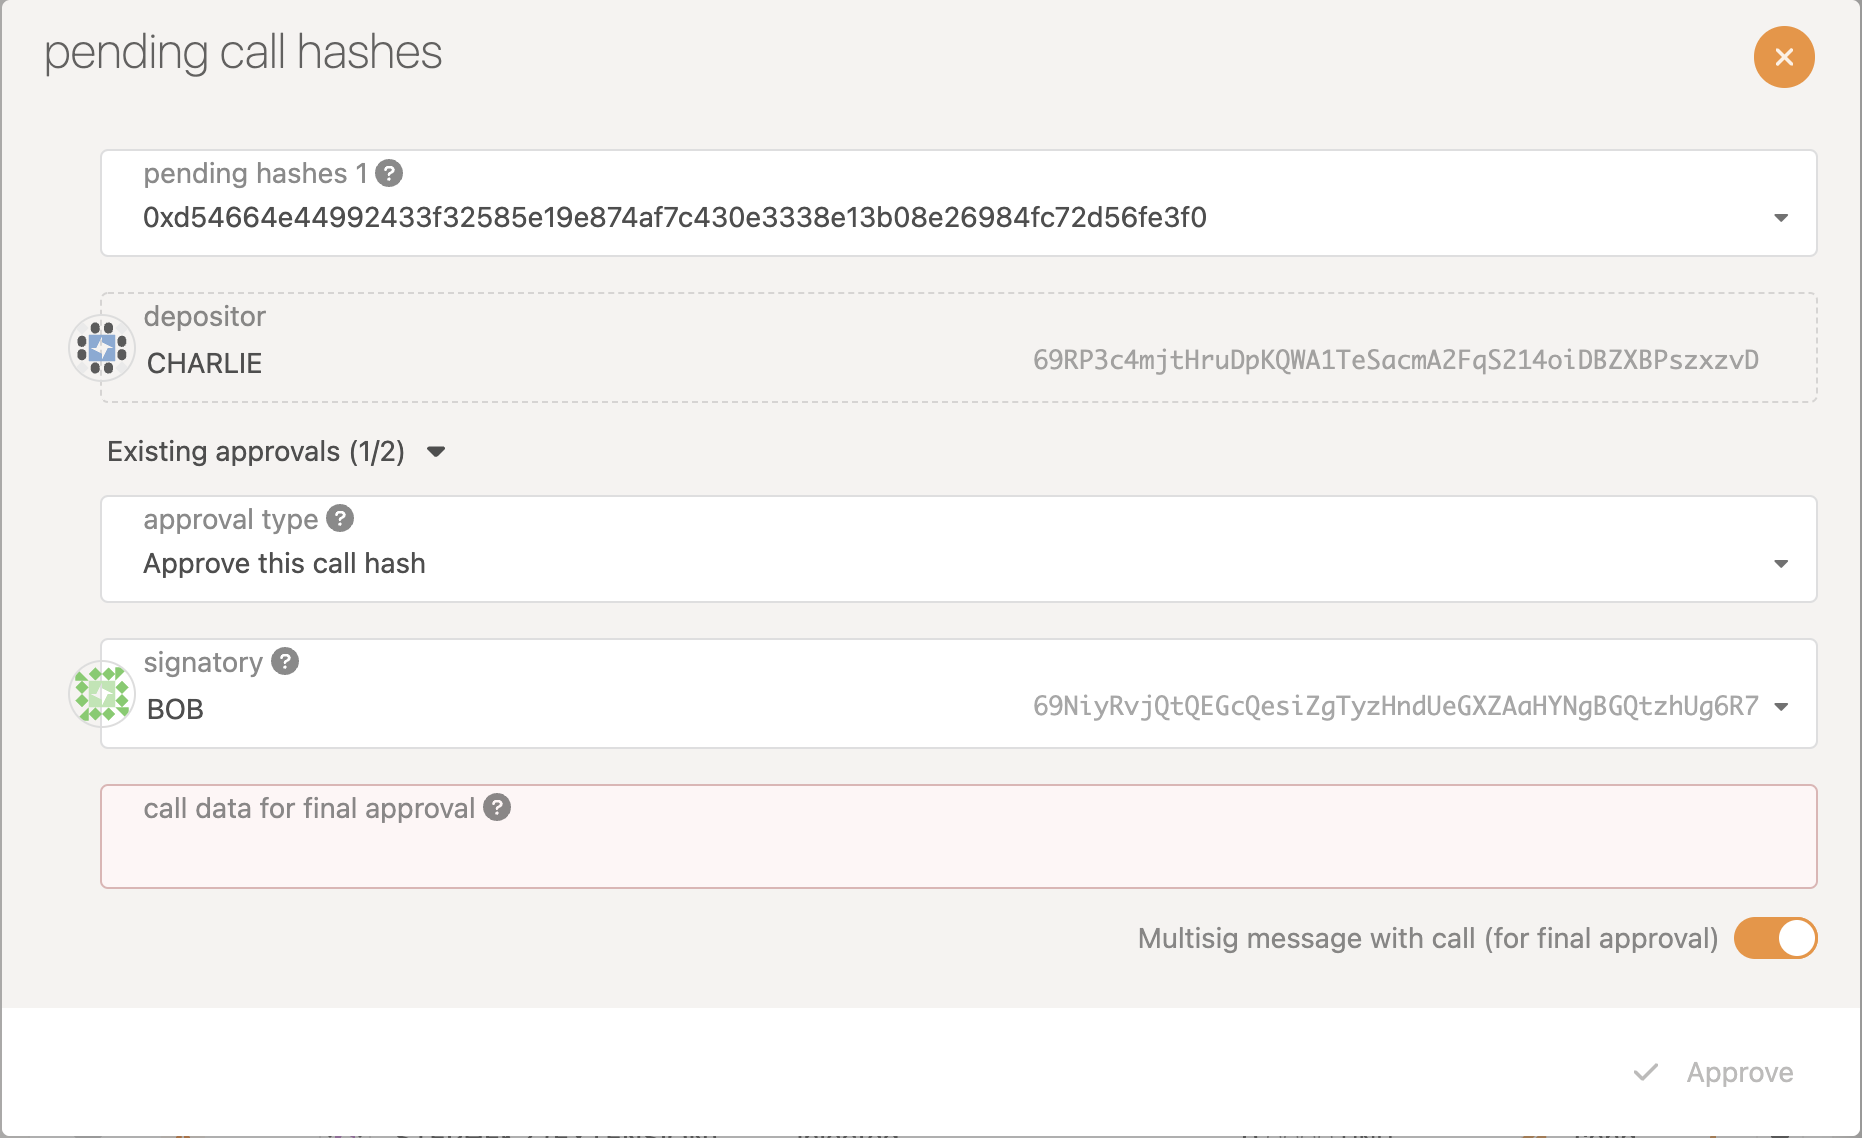Select depositor address text 69RP3c4mjt…
The width and height of the screenshot is (1862, 1138).
click(x=1395, y=360)
